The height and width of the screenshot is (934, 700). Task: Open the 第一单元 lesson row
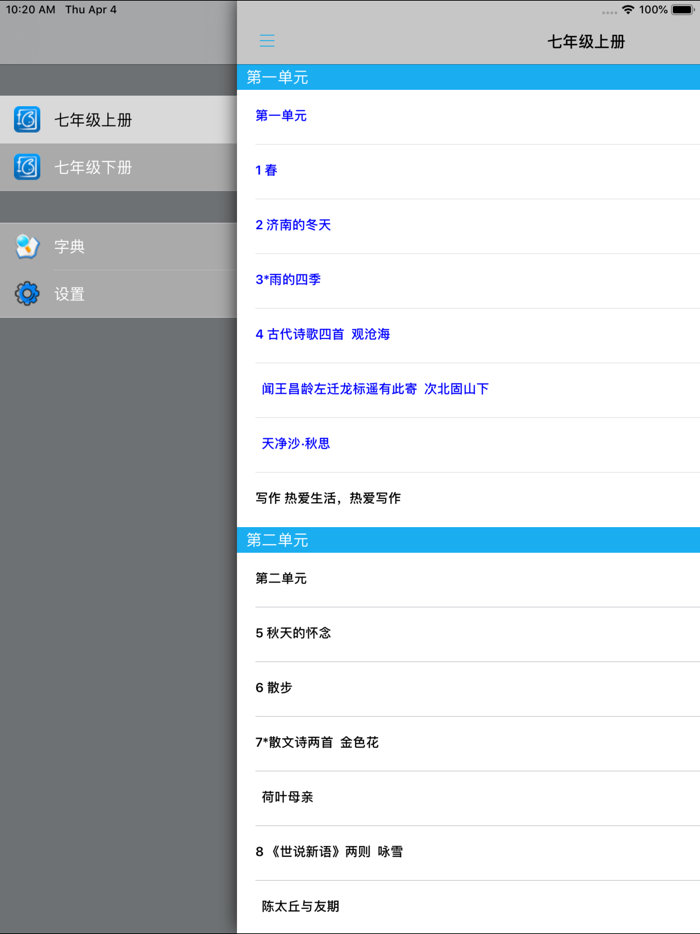pos(468,117)
